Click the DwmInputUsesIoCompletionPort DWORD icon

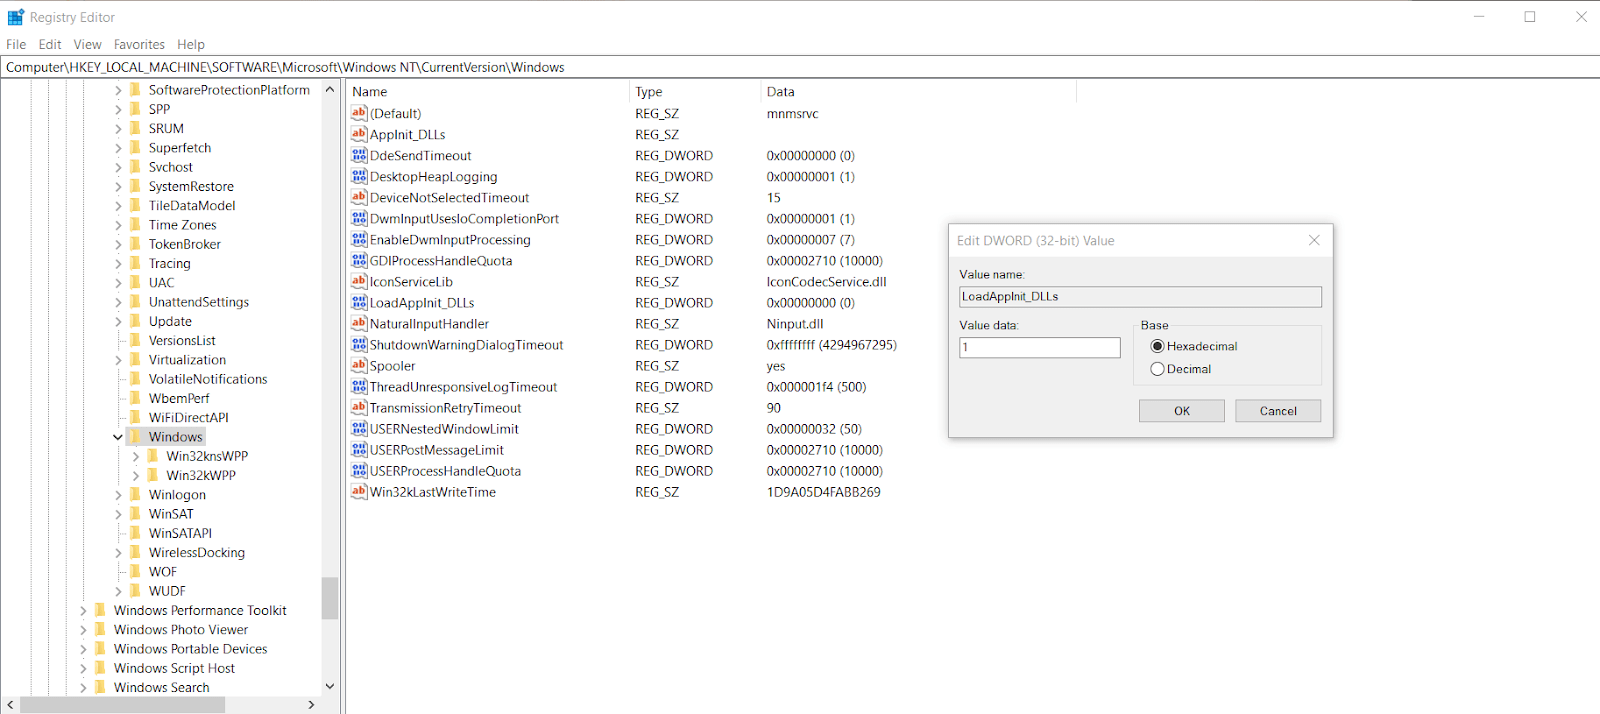click(359, 218)
